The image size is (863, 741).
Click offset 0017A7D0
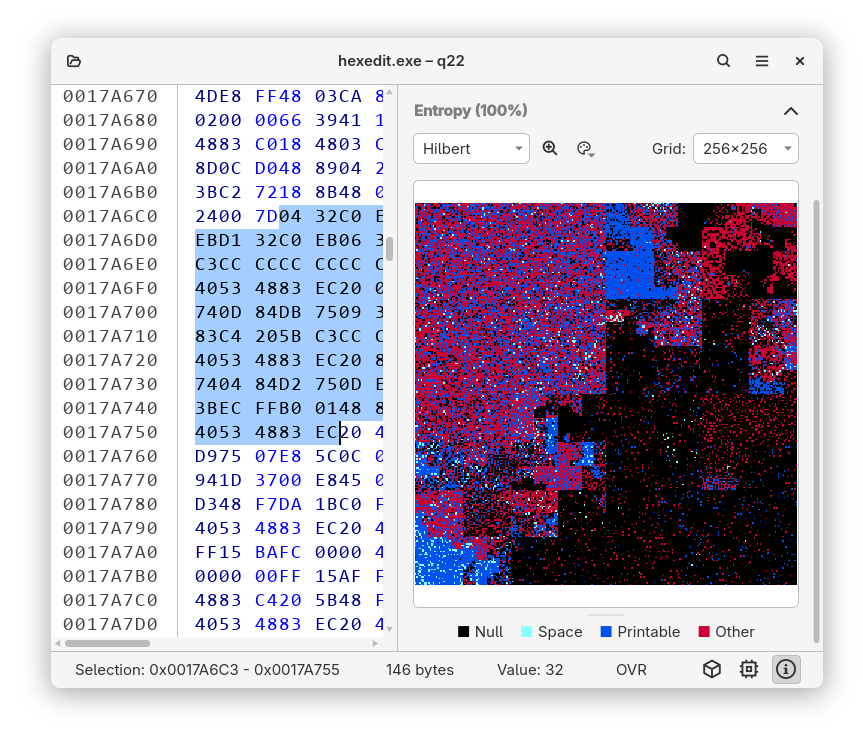click(x=110, y=624)
